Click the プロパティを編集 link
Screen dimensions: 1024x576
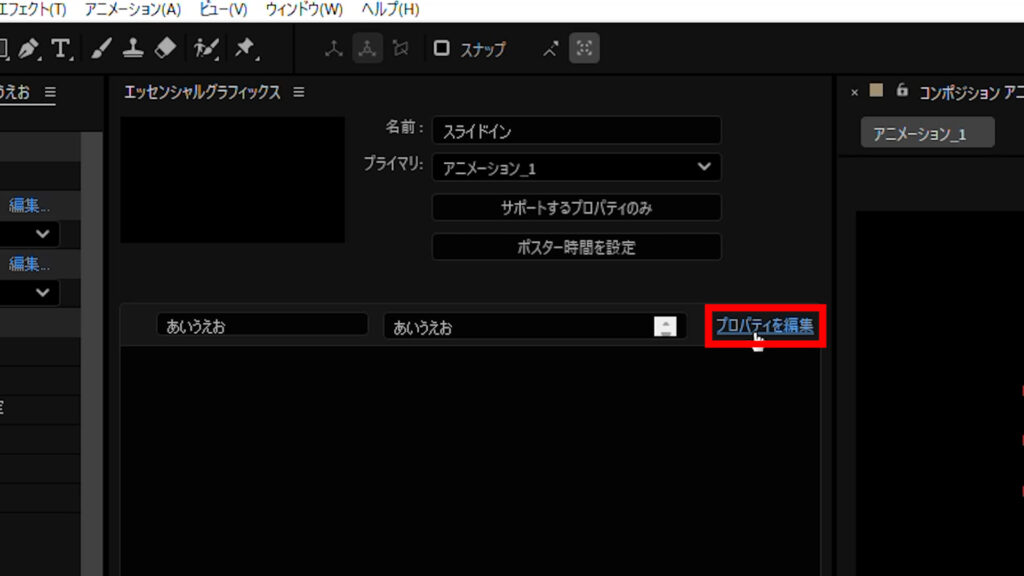[764, 325]
